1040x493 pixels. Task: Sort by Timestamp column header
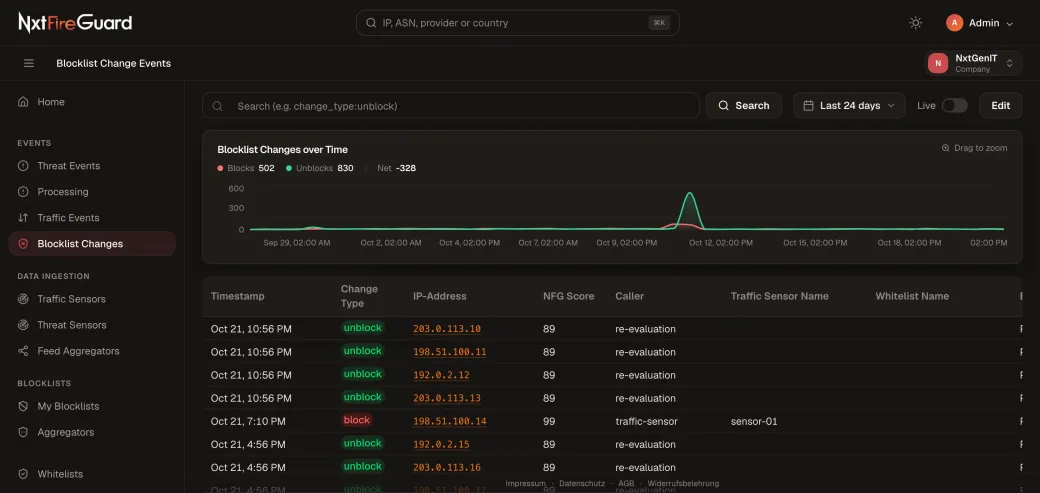click(x=237, y=296)
